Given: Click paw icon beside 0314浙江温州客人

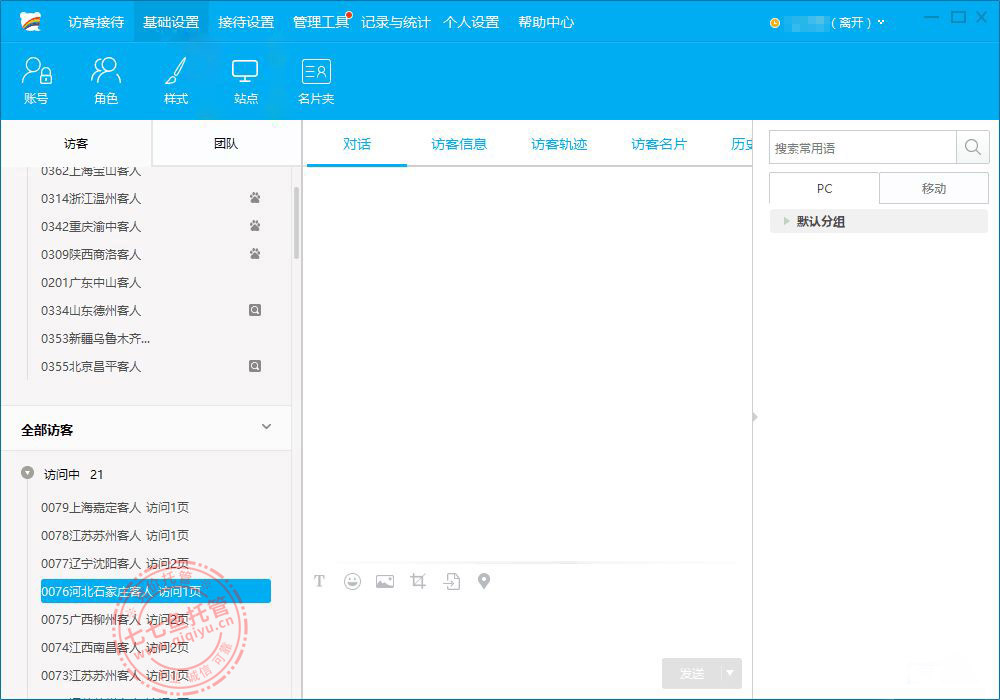Looking at the screenshot, I should pos(255,198).
